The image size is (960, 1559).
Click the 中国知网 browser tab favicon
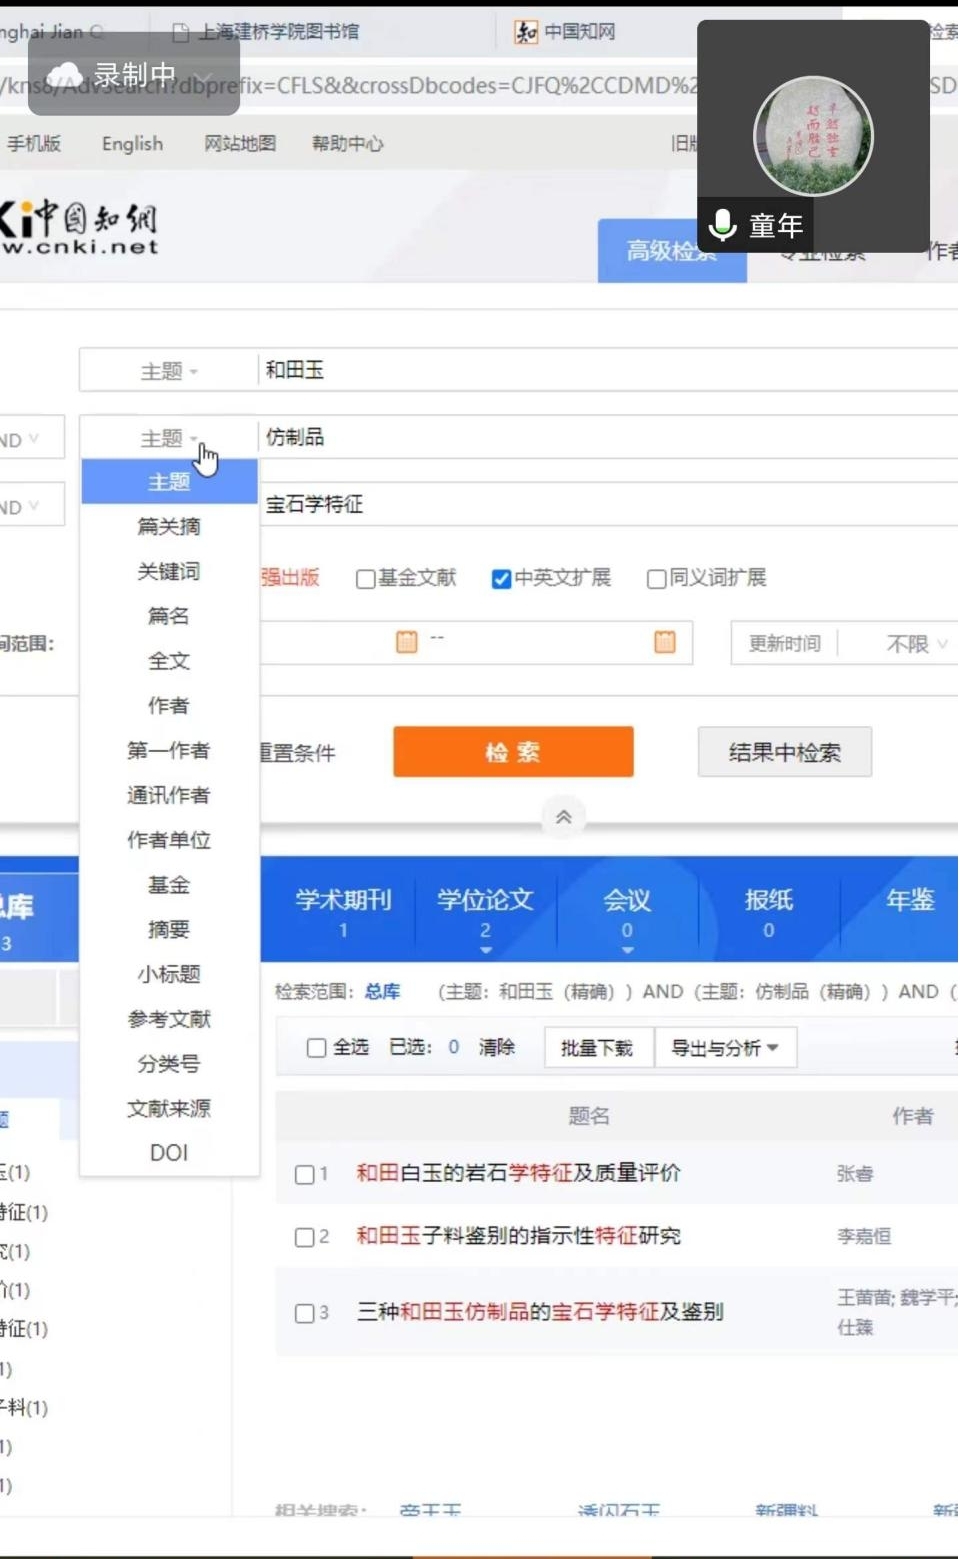pos(526,32)
